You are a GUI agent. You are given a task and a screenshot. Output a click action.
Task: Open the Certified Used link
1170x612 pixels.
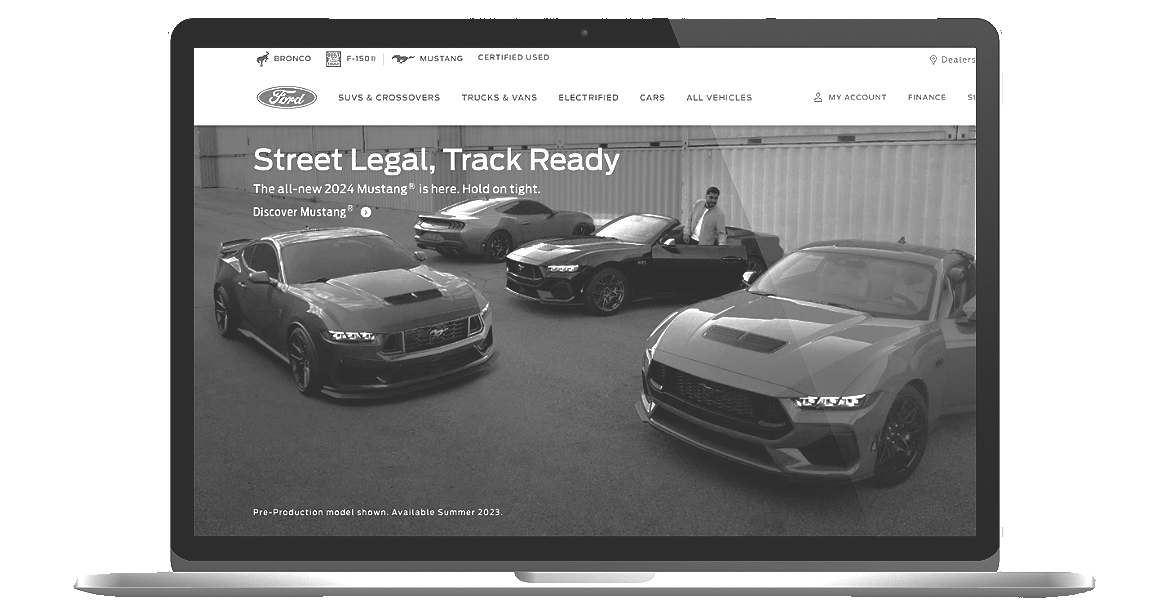click(x=513, y=57)
